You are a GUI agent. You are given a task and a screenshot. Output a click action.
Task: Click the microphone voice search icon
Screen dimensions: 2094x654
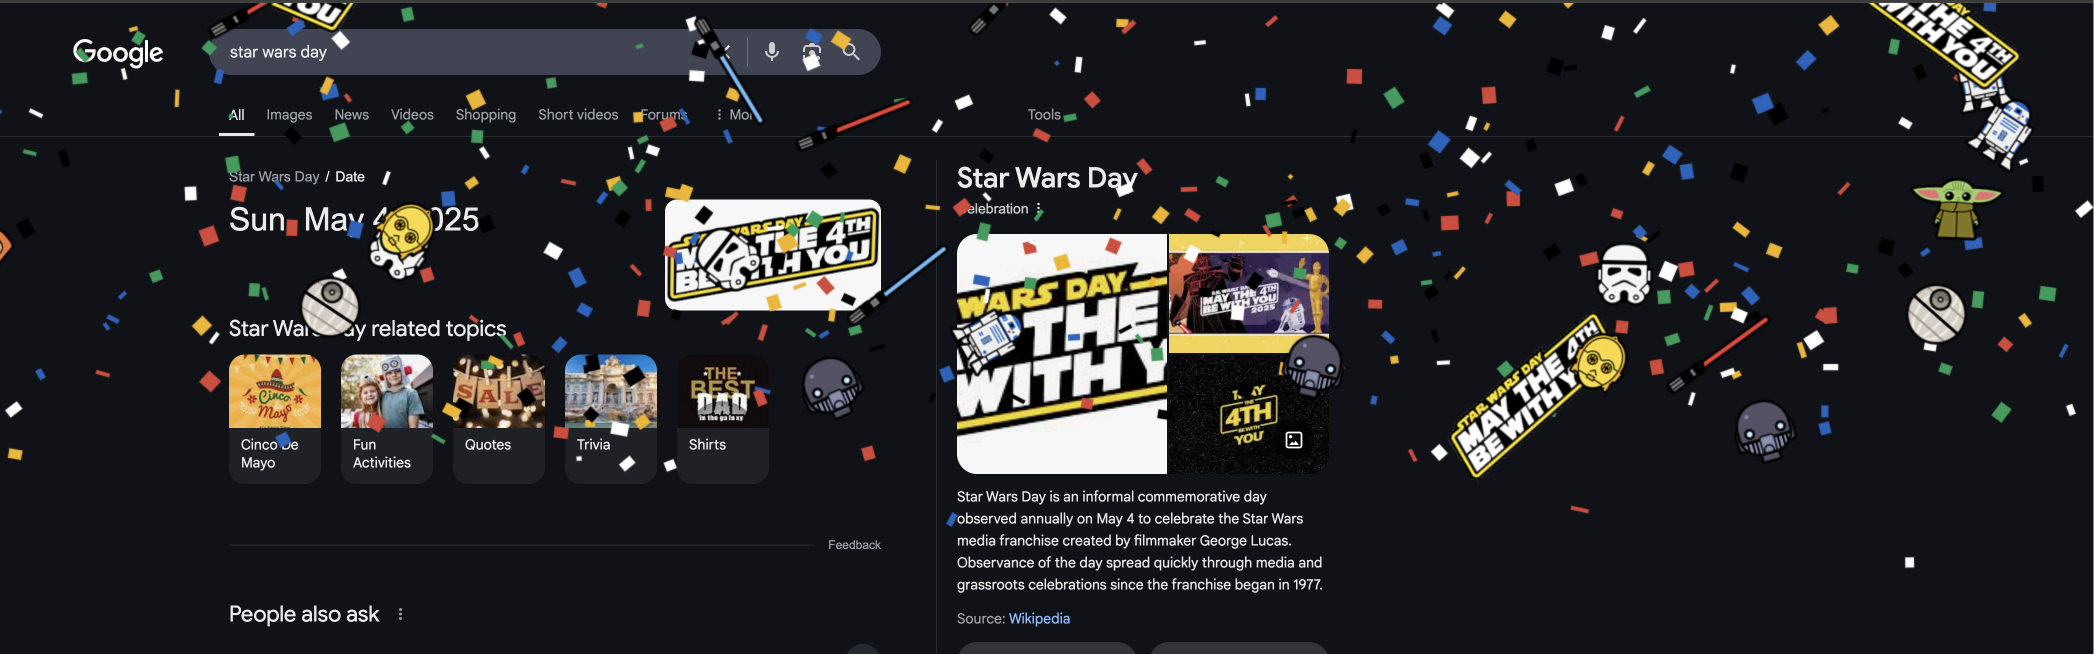772,51
